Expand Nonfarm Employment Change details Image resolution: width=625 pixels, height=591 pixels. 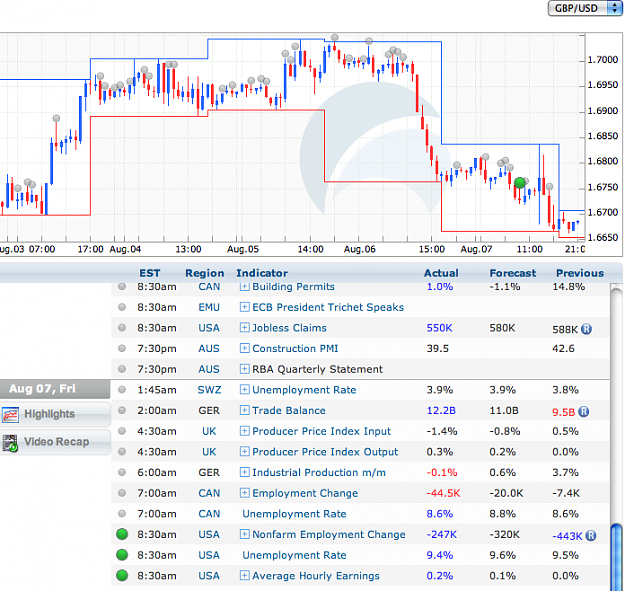[x=244, y=534]
